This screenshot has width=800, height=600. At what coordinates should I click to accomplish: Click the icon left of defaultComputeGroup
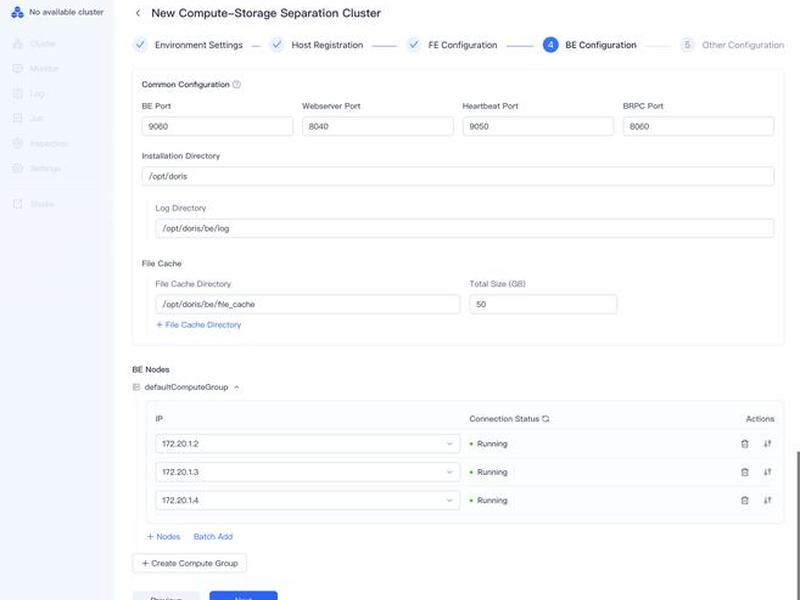pyautogui.click(x=136, y=387)
